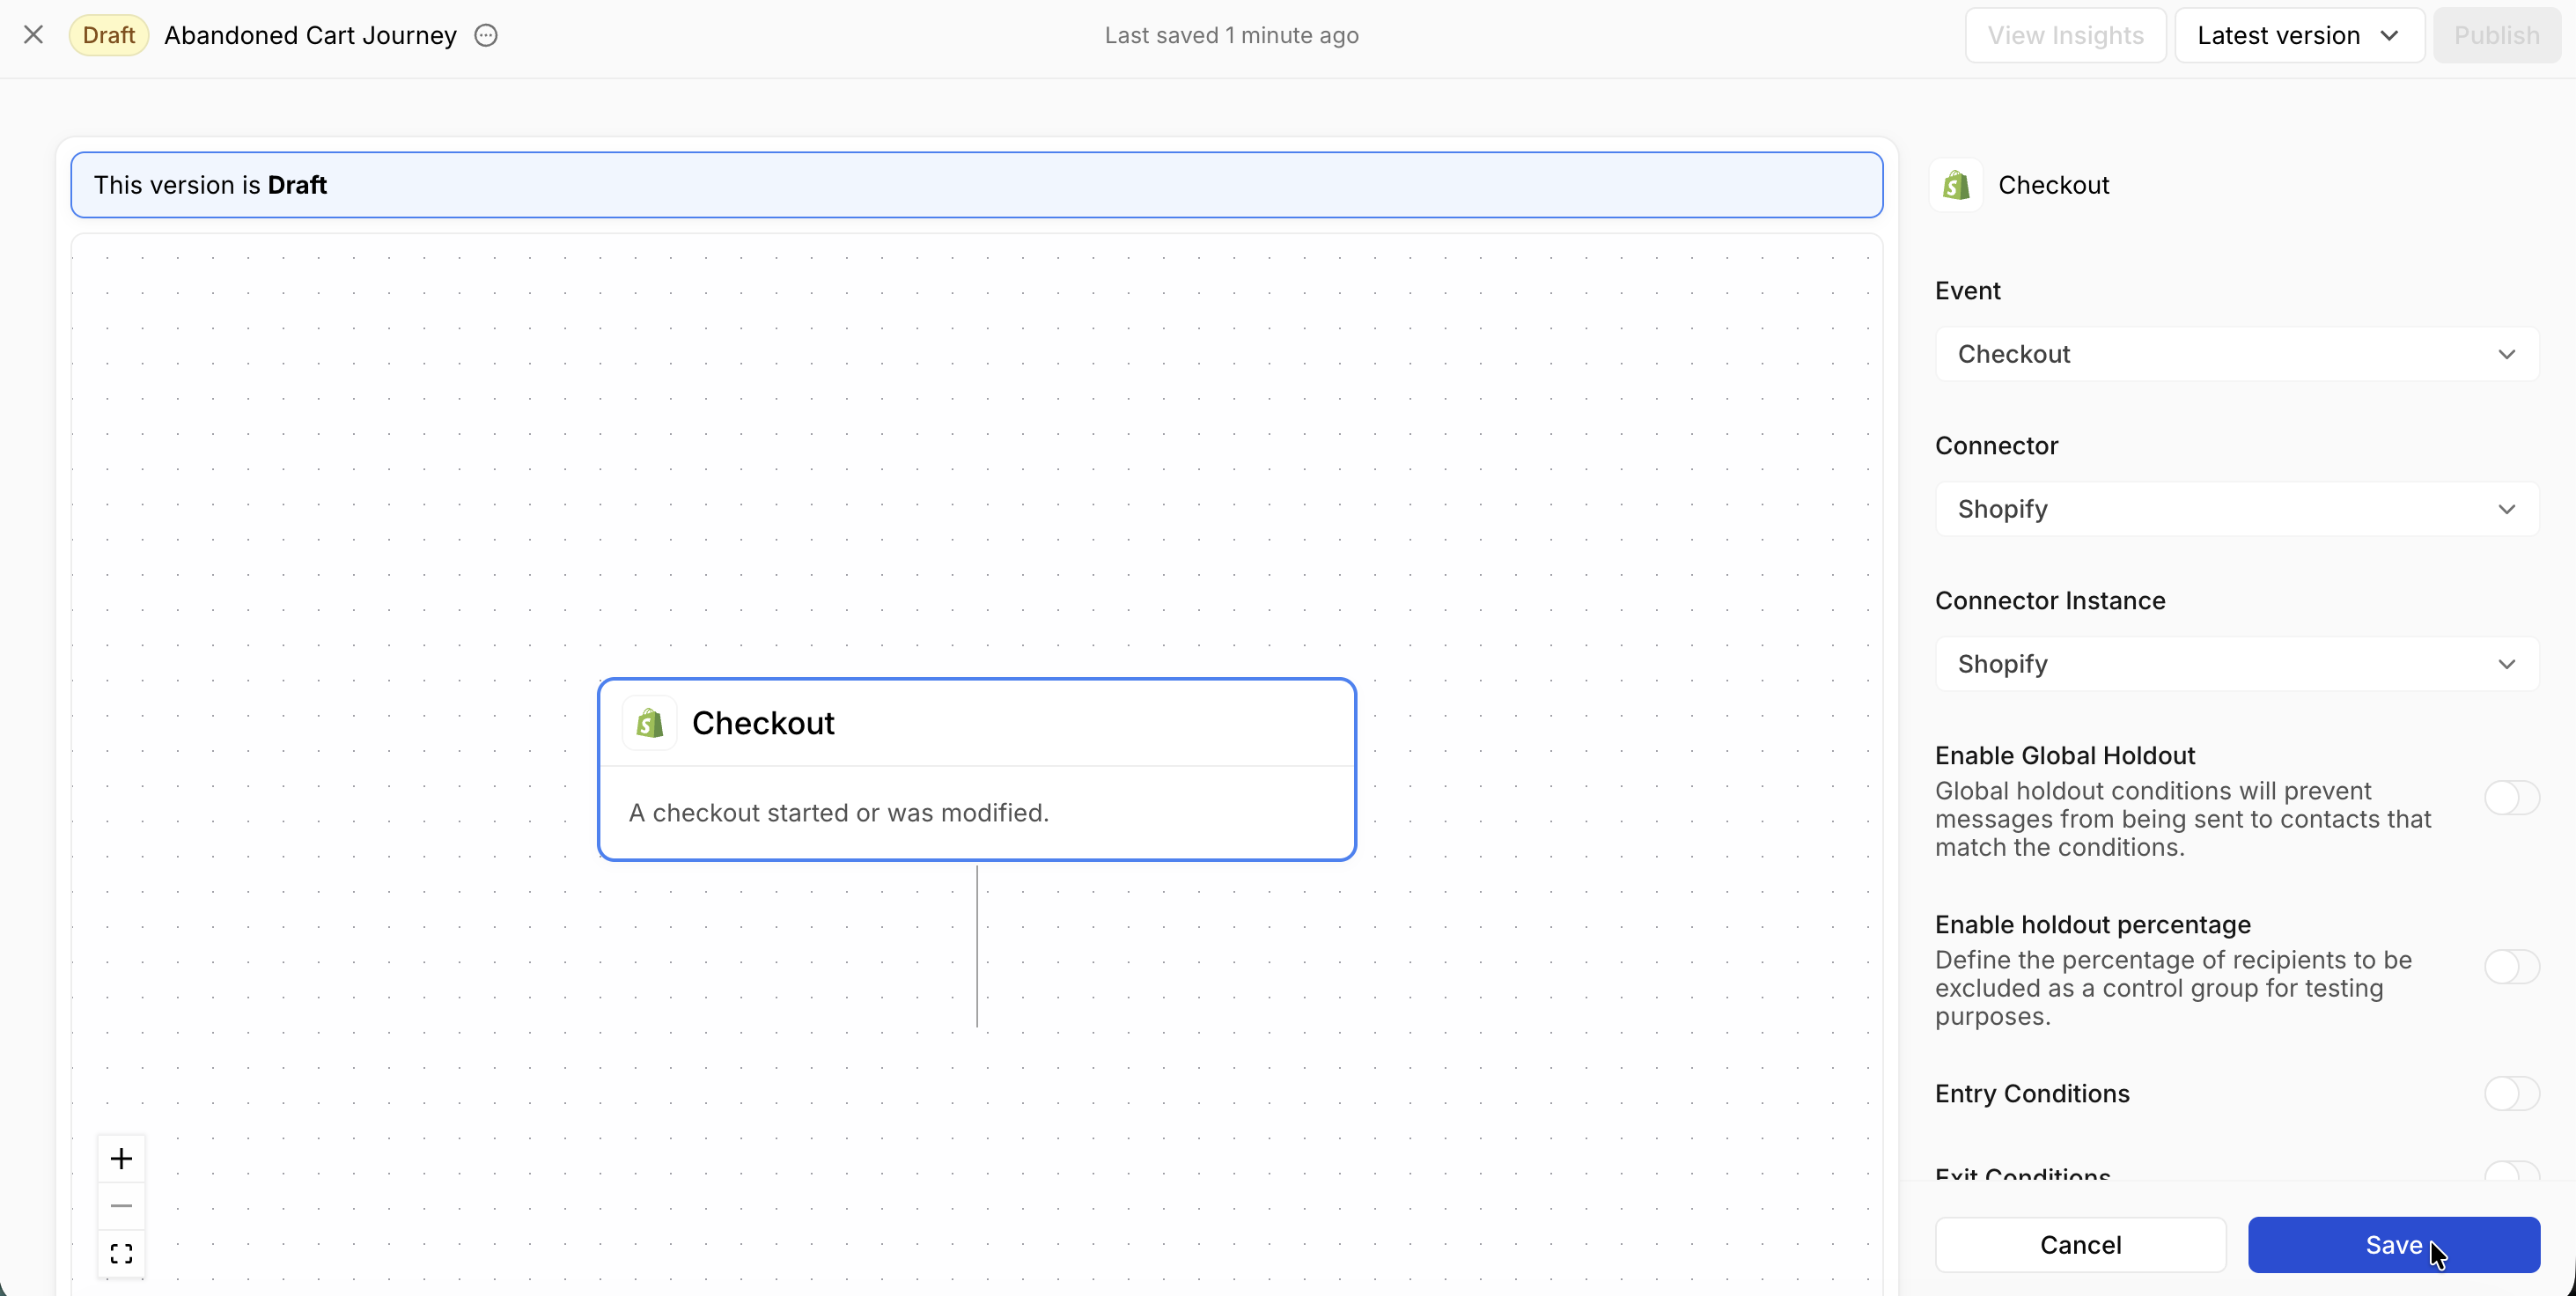Open the Event dropdown showing Checkout

pos(2236,354)
